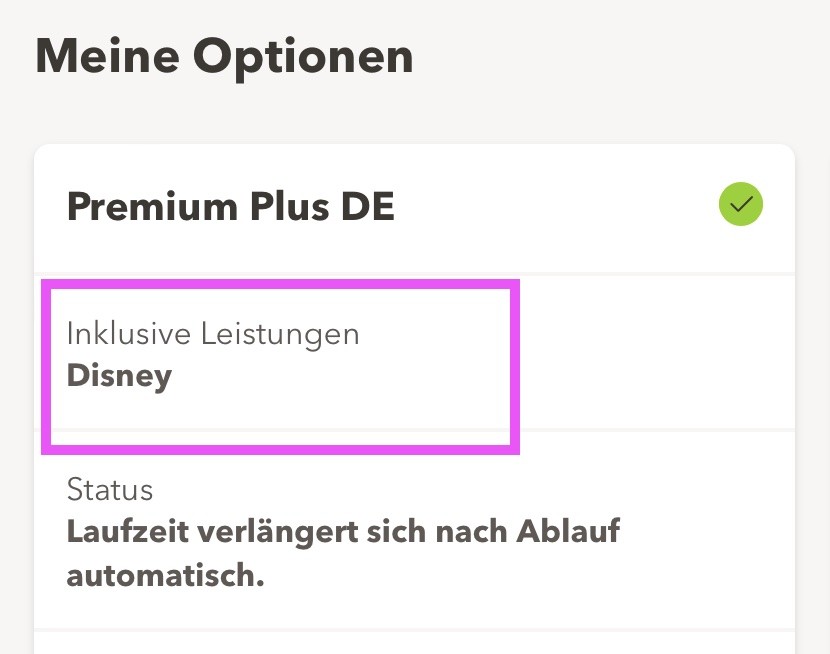Click the empty row below the status text
This screenshot has height=654, width=830.
414,642
